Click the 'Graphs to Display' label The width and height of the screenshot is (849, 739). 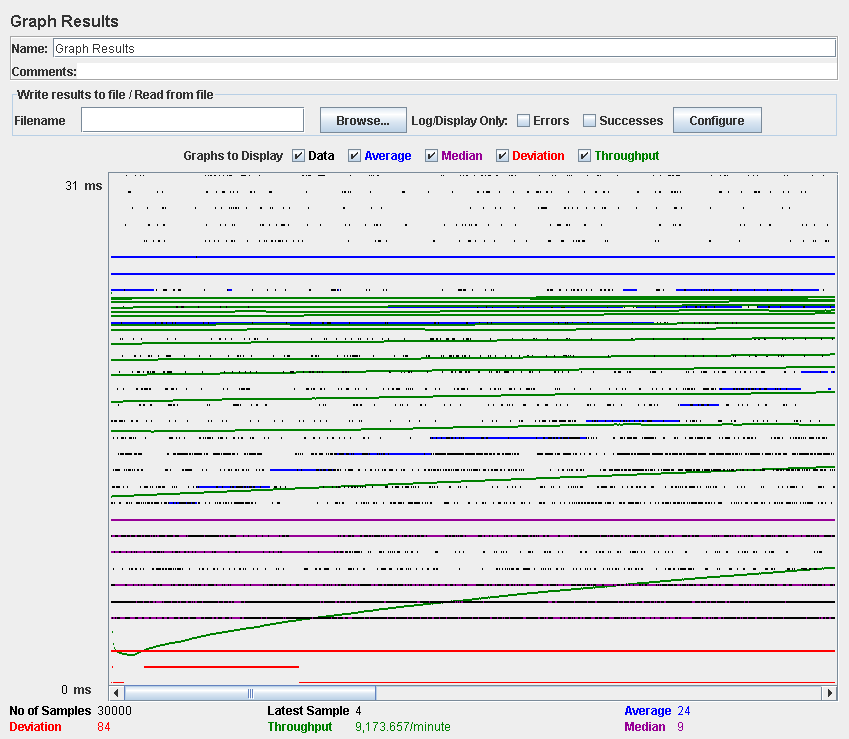point(233,156)
